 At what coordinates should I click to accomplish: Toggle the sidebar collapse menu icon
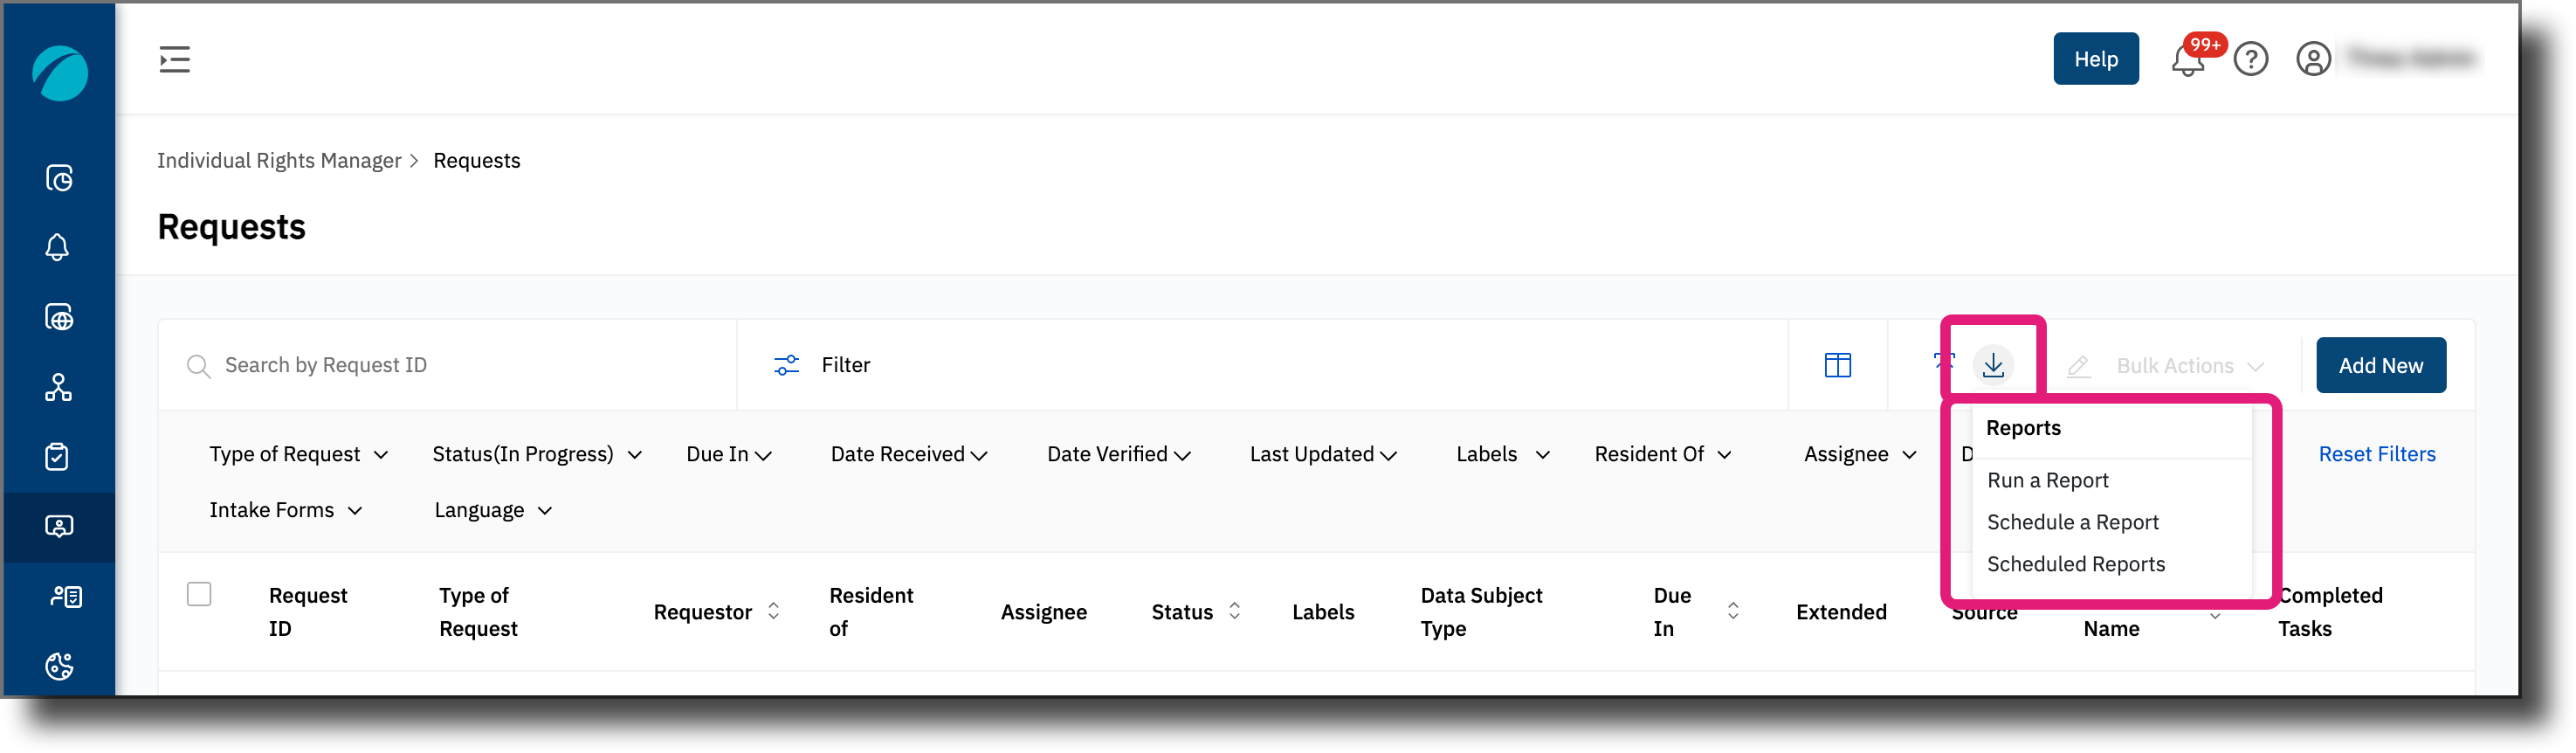tap(175, 60)
